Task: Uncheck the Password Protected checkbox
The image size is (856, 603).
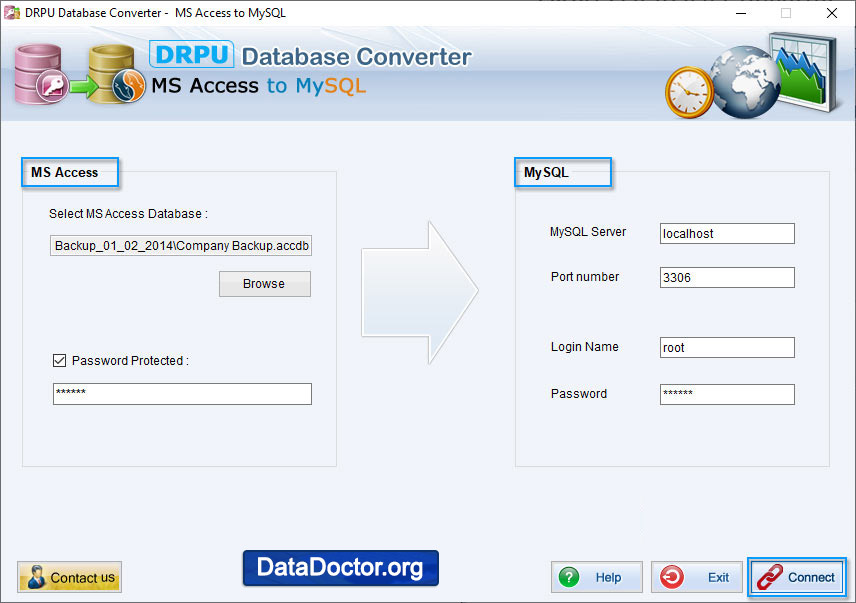Action: click(59, 360)
